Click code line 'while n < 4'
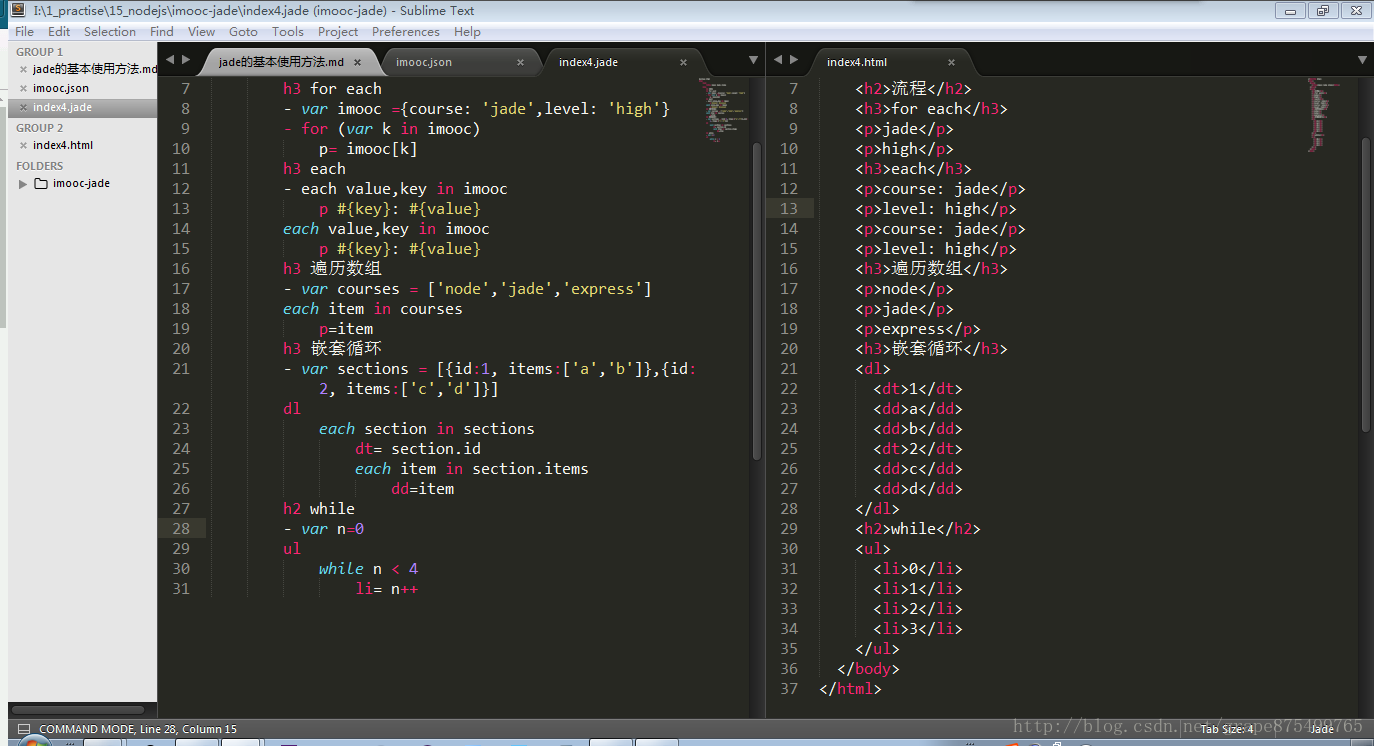Image resolution: width=1374 pixels, height=746 pixels. pos(368,569)
